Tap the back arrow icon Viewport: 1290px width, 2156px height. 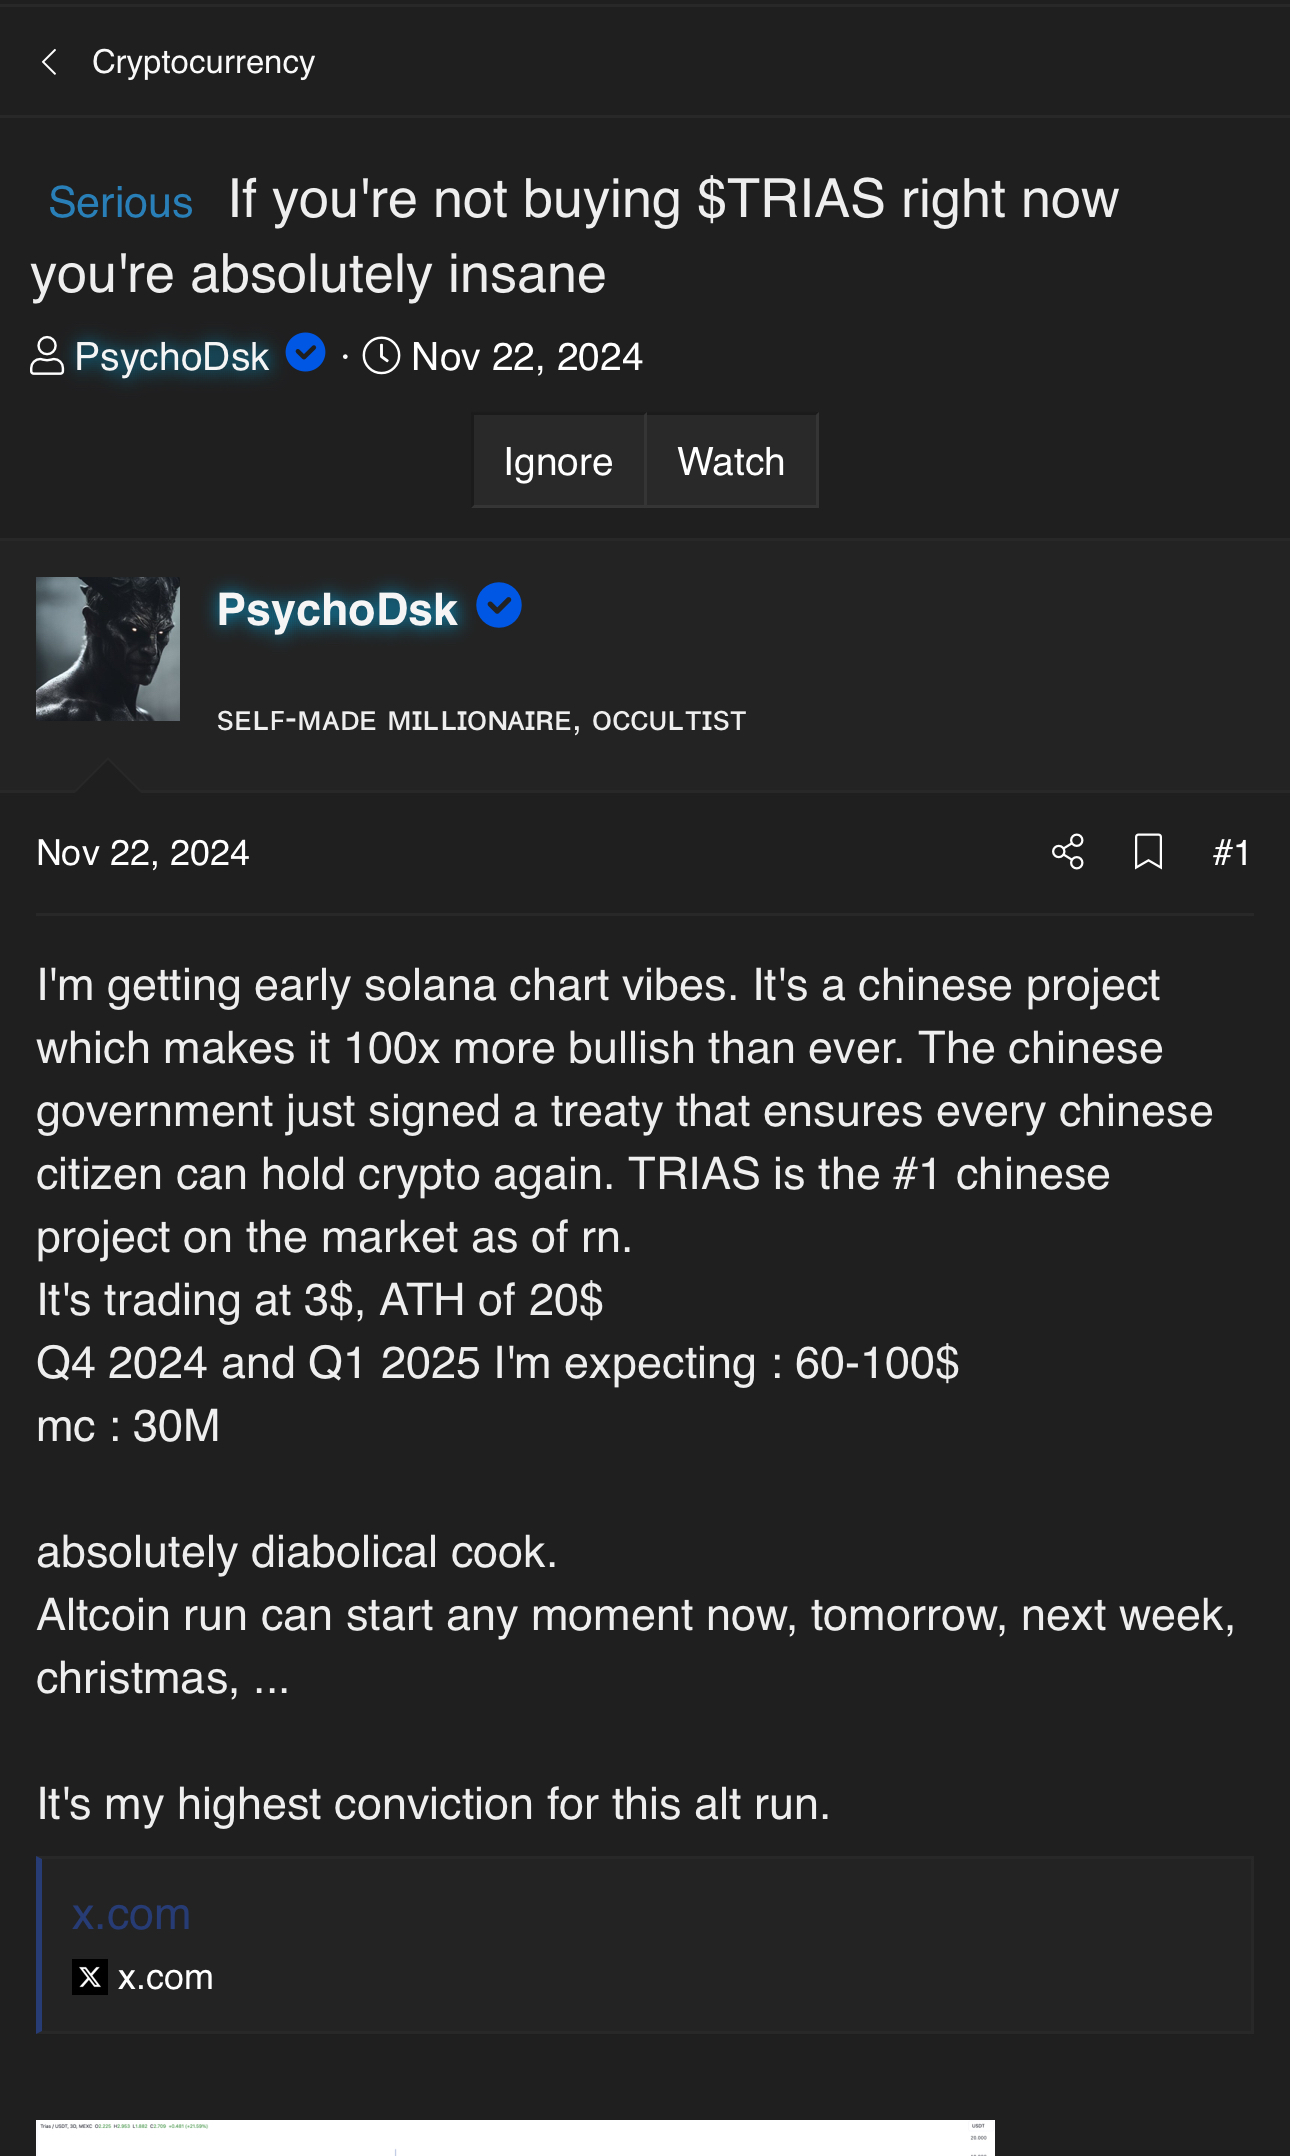point(48,62)
